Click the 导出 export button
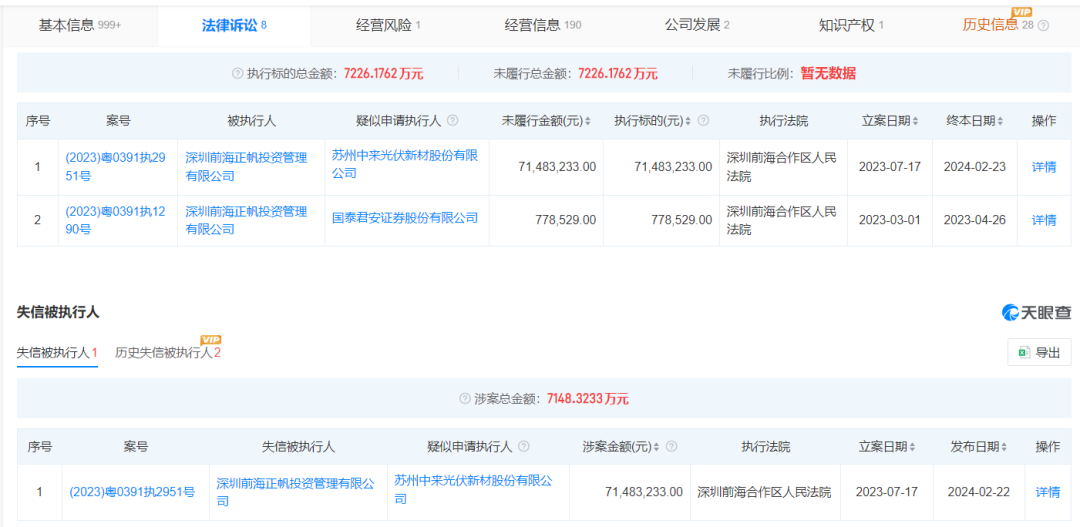The height and width of the screenshot is (527, 1080). pyautogui.click(x=1039, y=352)
